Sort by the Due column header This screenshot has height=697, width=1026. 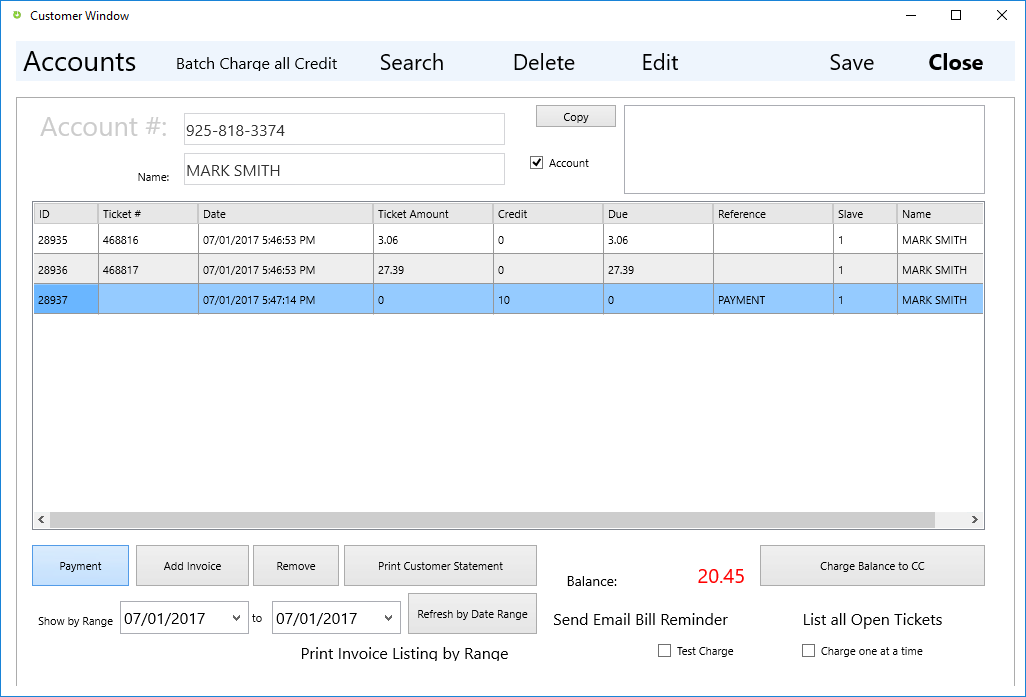[x=658, y=214]
